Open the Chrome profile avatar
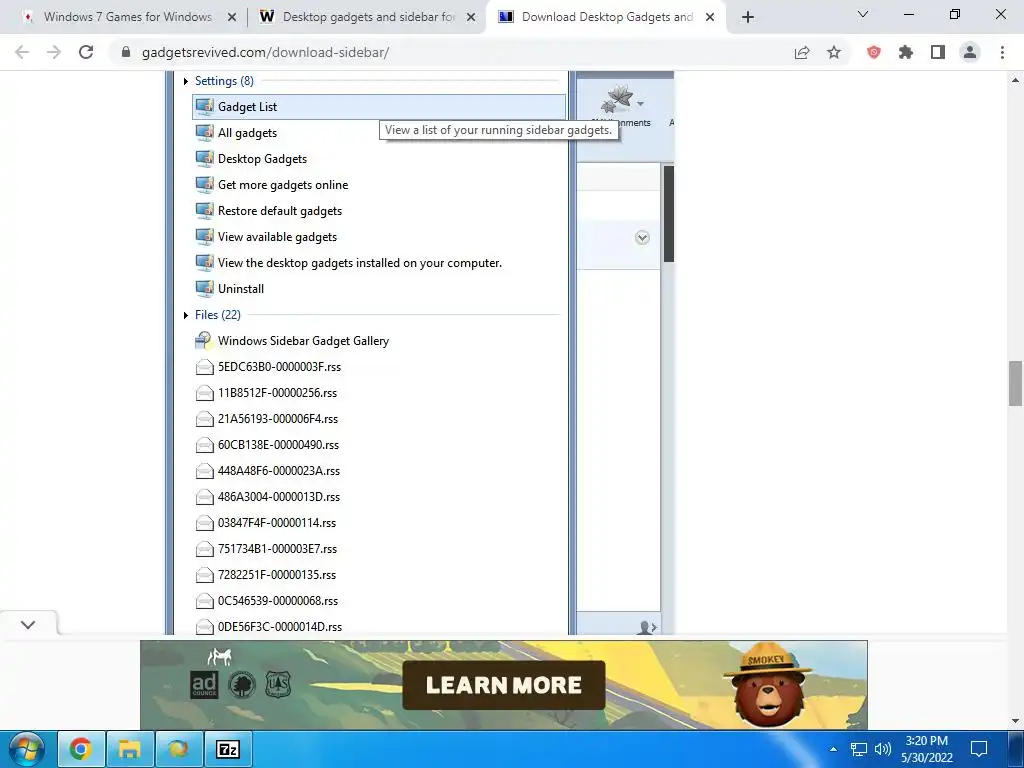The height and width of the screenshot is (768, 1024). (970, 52)
